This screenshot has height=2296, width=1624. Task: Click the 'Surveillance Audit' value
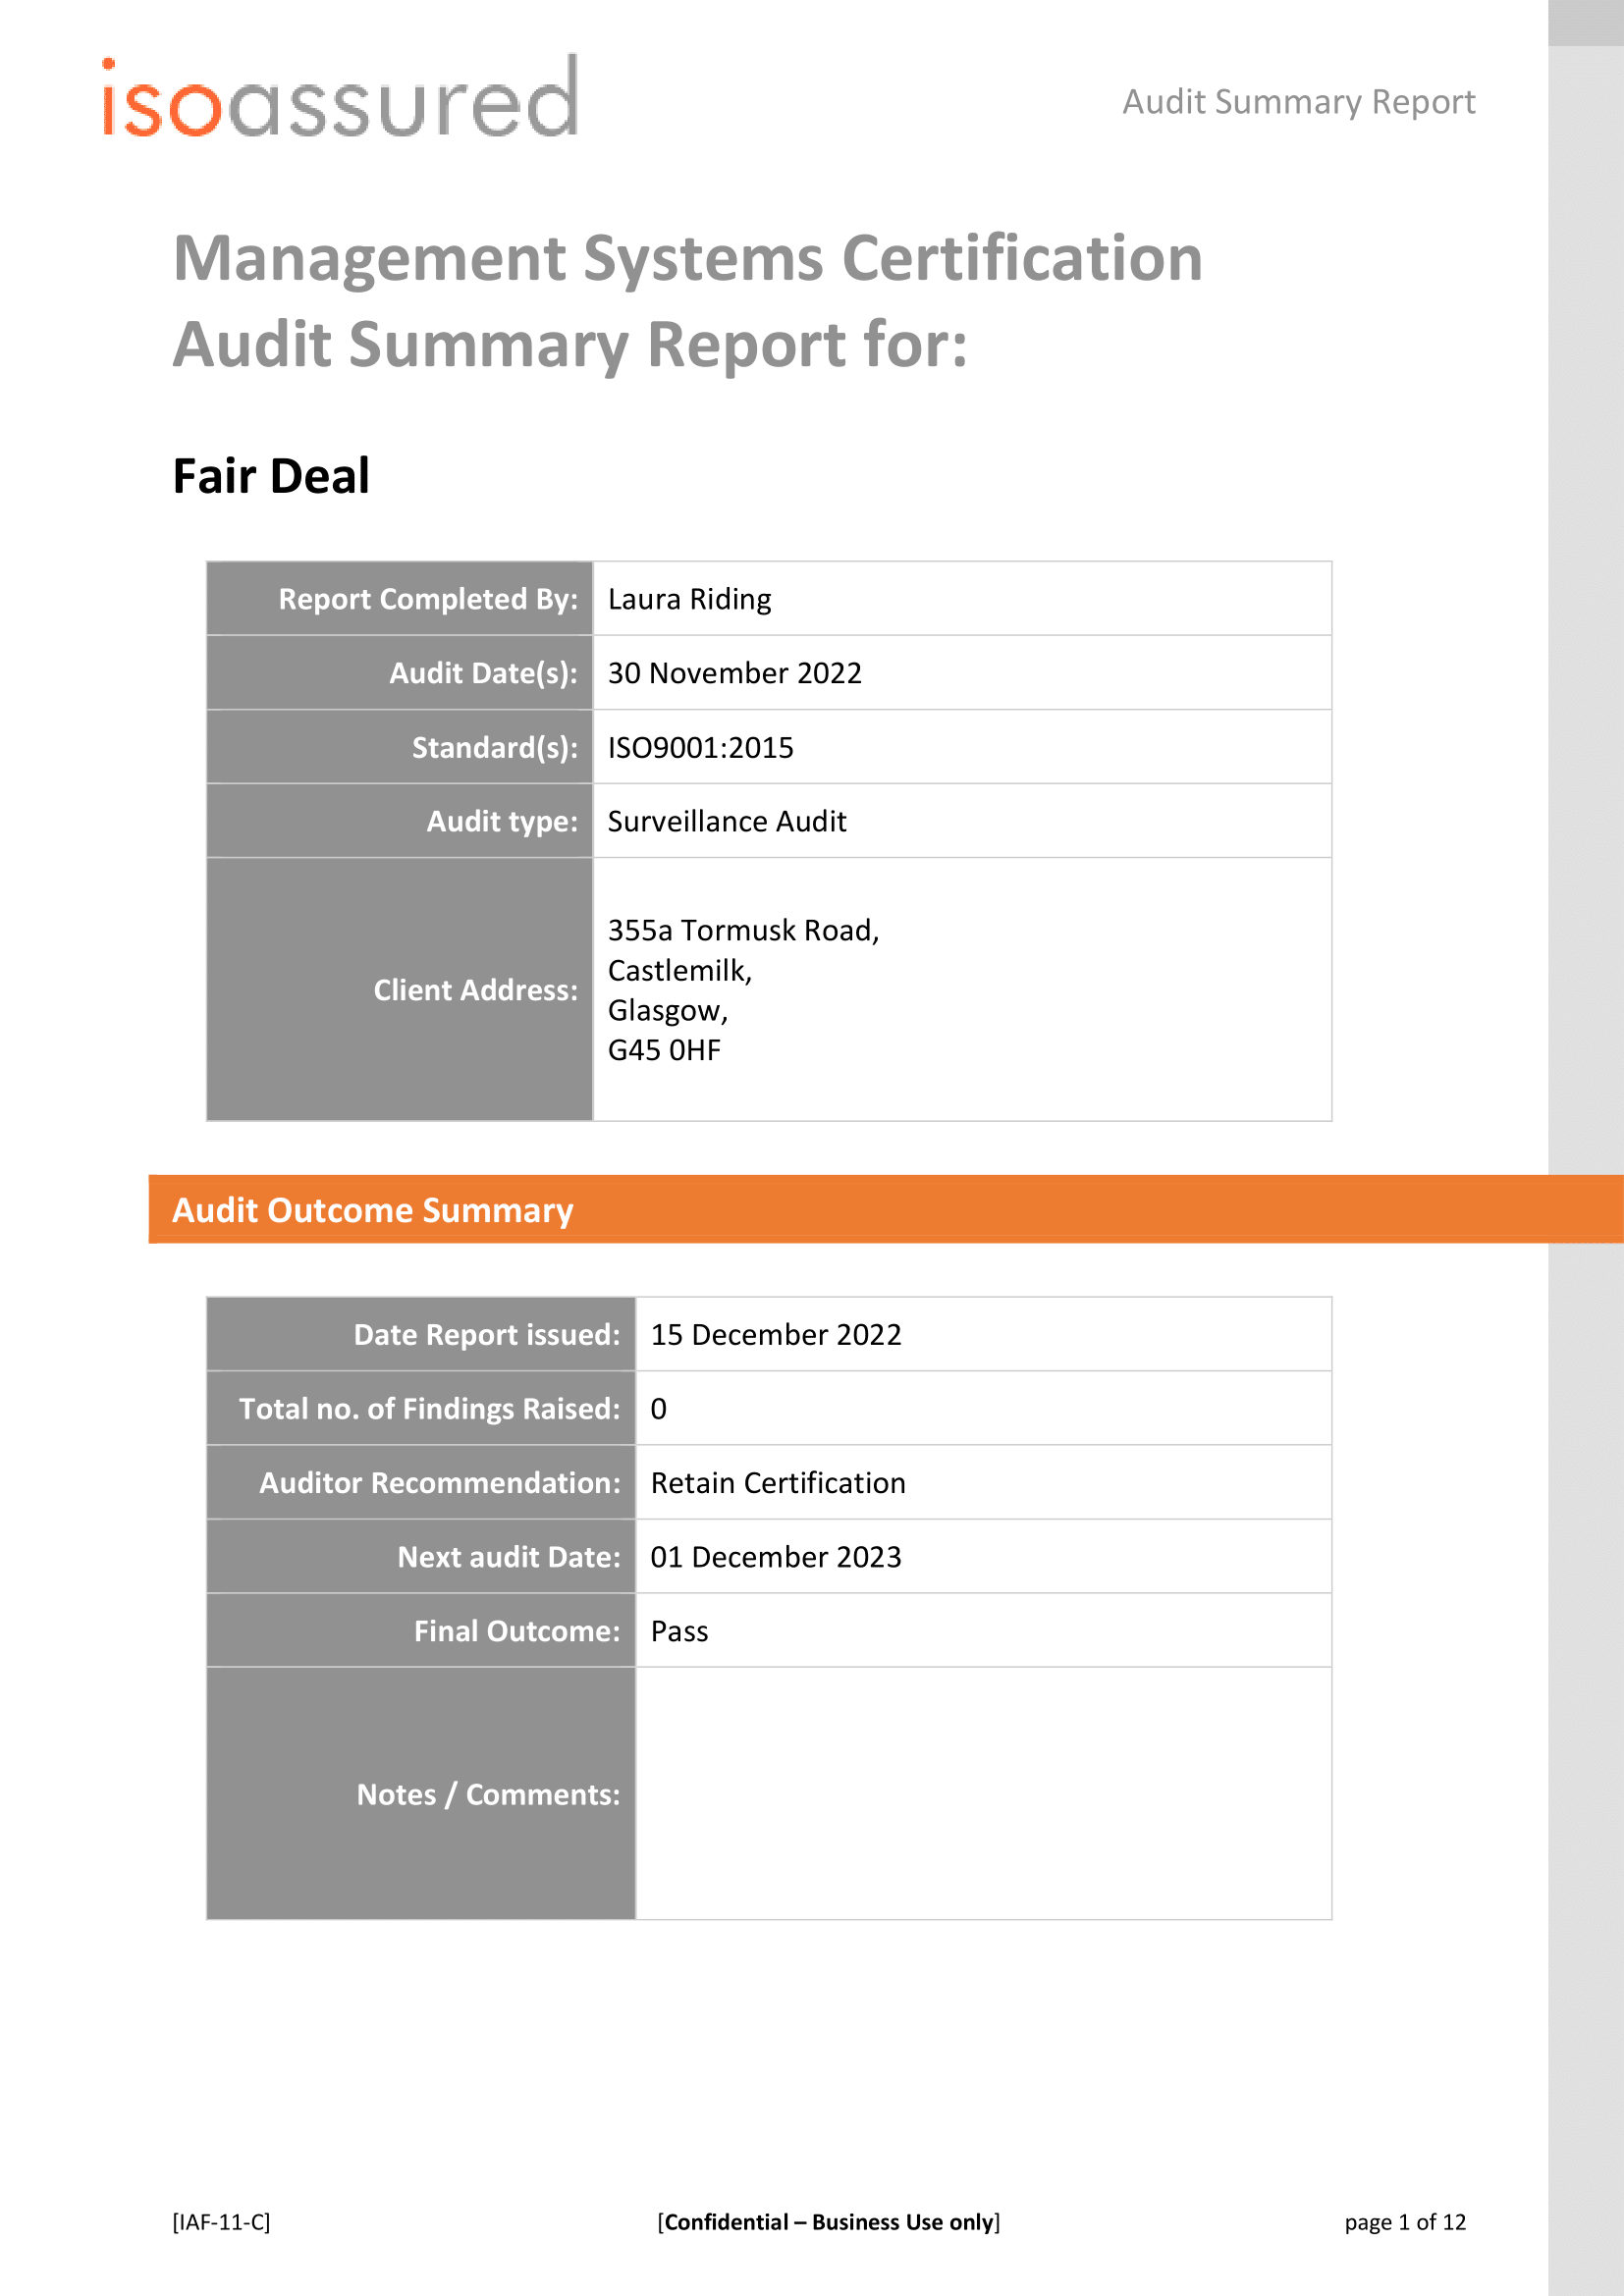click(727, 821)
